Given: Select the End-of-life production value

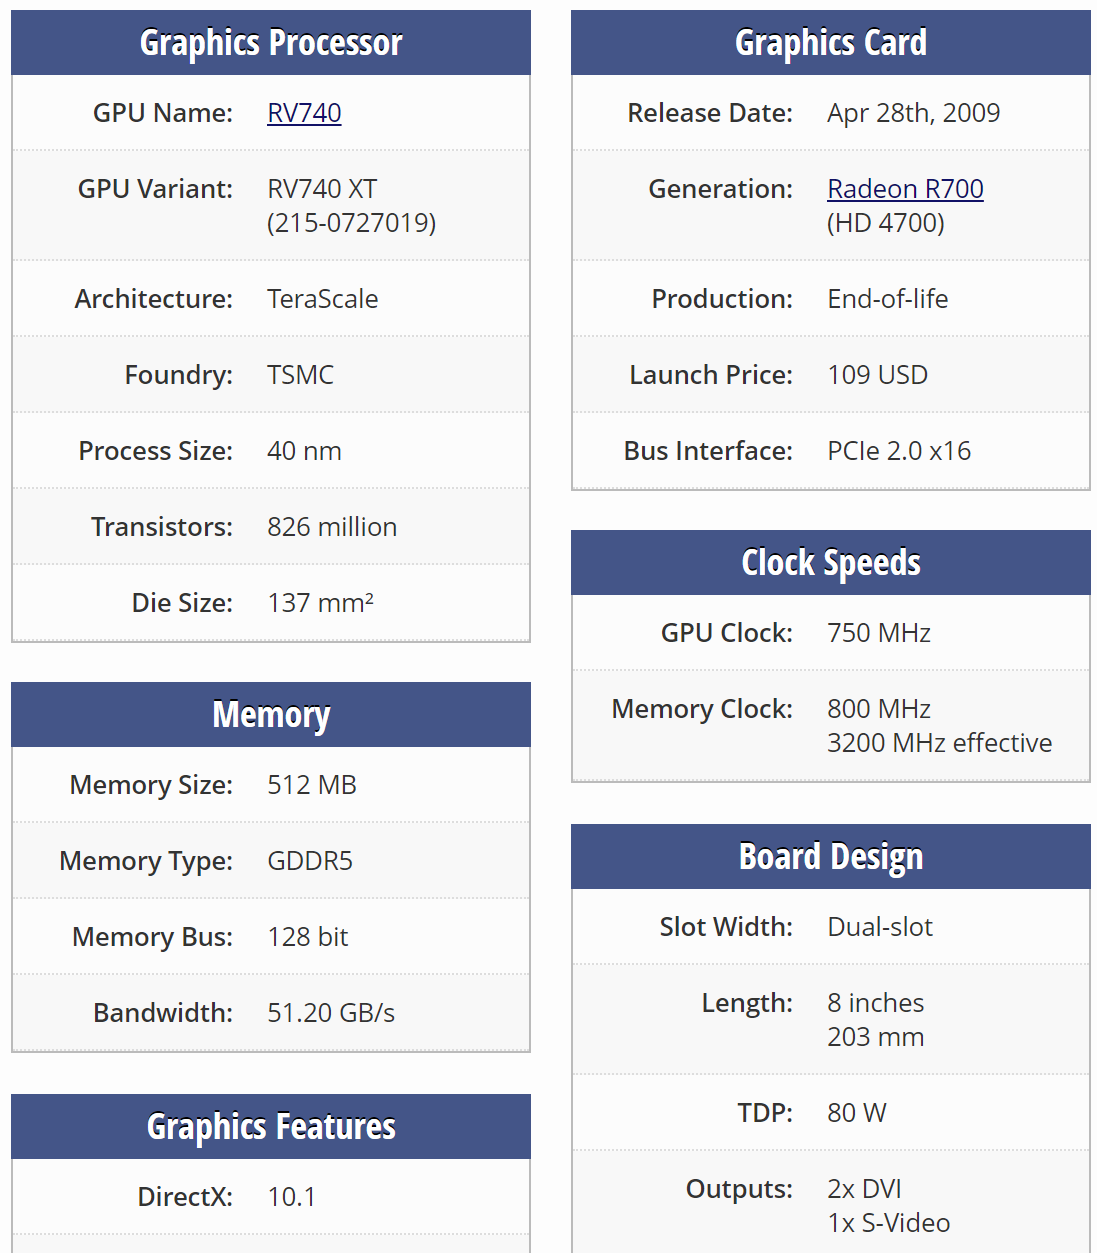Looking at the screenshot, I should [888, 299].
